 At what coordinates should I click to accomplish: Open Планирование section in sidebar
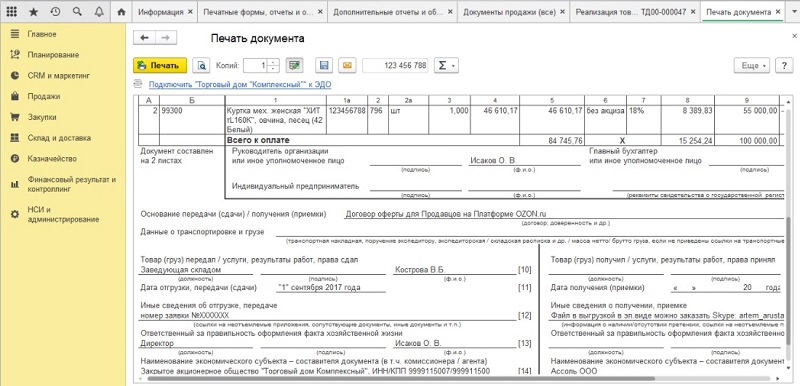(x=53, y=55)
